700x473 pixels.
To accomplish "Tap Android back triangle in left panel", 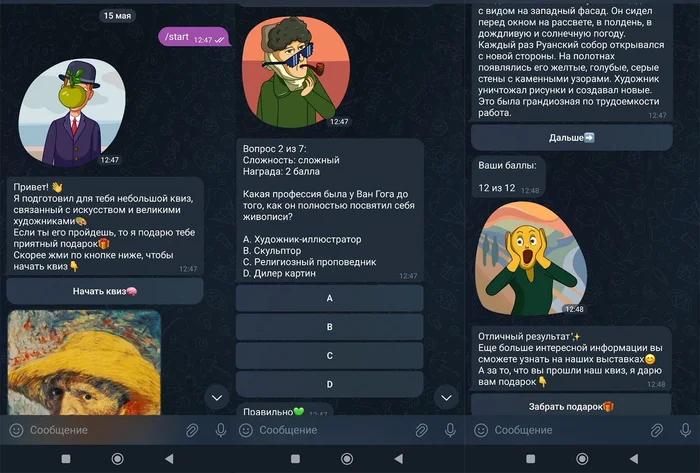I will pyautogui.click(x=169, y=459).
